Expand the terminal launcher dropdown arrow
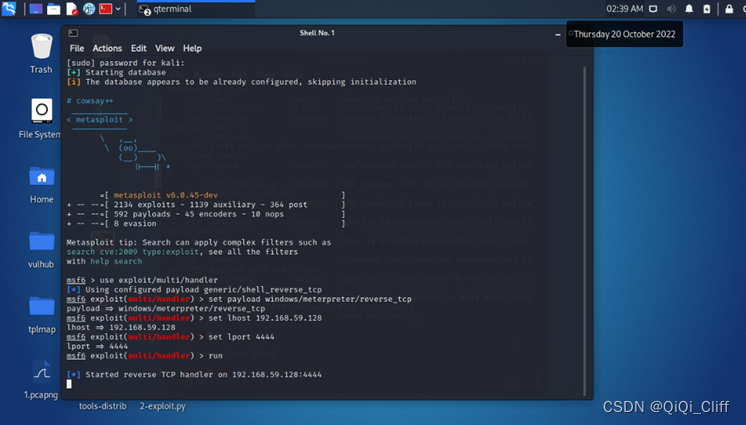The width and height of the screenshot is (746, 425). pos(118,9)
